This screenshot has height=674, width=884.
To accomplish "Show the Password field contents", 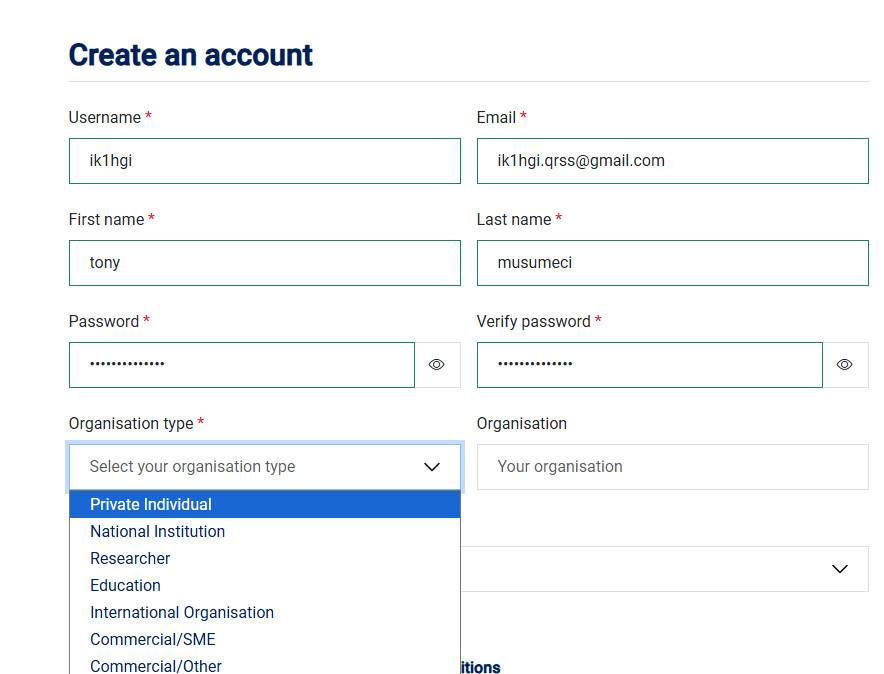I will [x=437, y=365].
